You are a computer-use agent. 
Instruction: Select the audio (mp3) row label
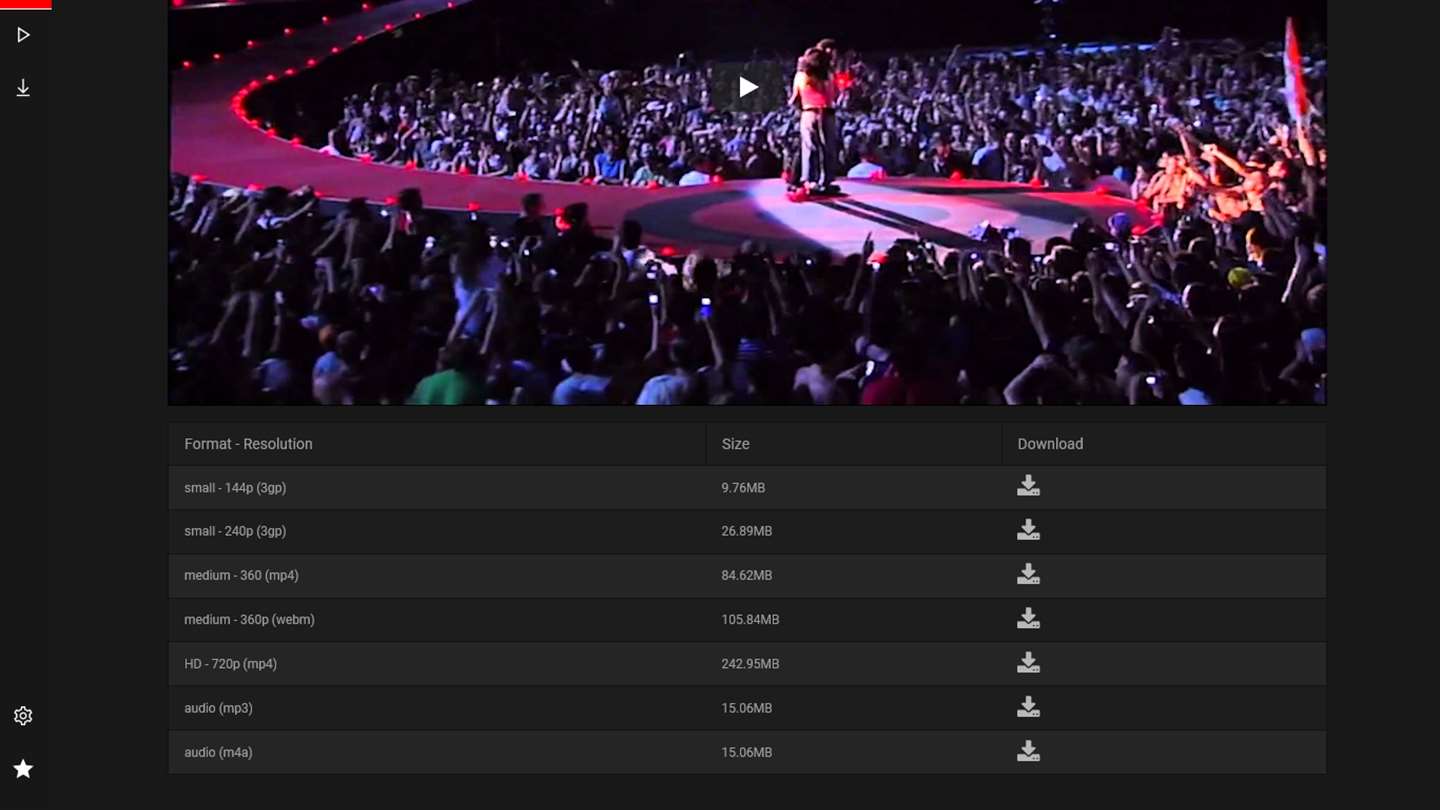pos(218,708)
